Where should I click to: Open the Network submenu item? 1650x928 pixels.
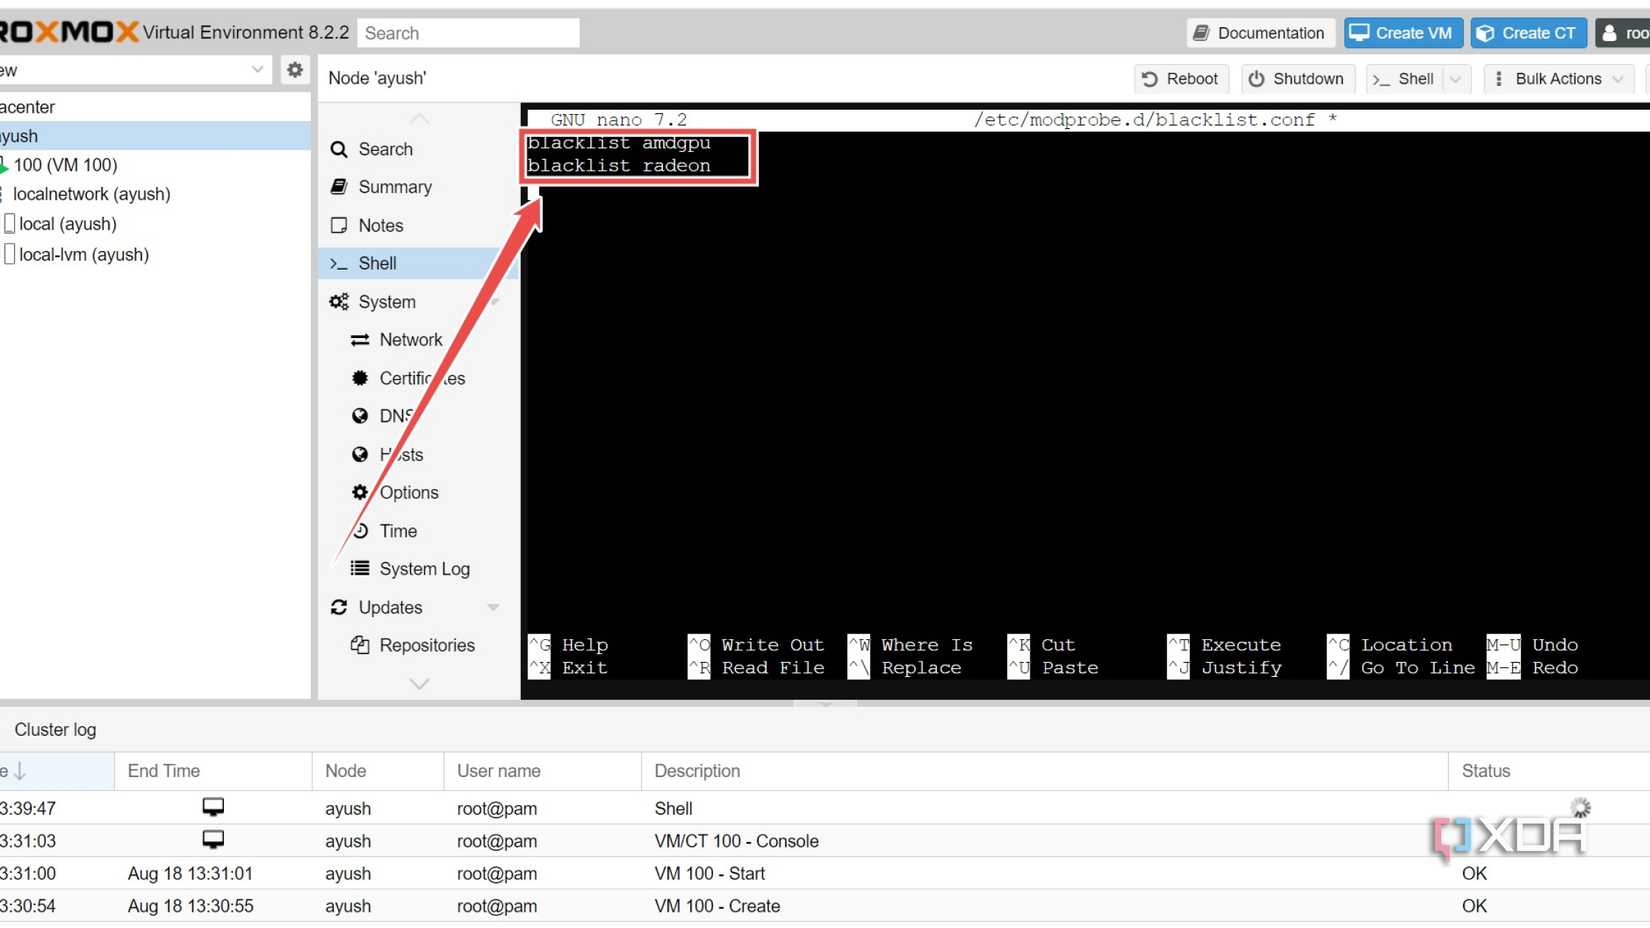click(418, 340)
